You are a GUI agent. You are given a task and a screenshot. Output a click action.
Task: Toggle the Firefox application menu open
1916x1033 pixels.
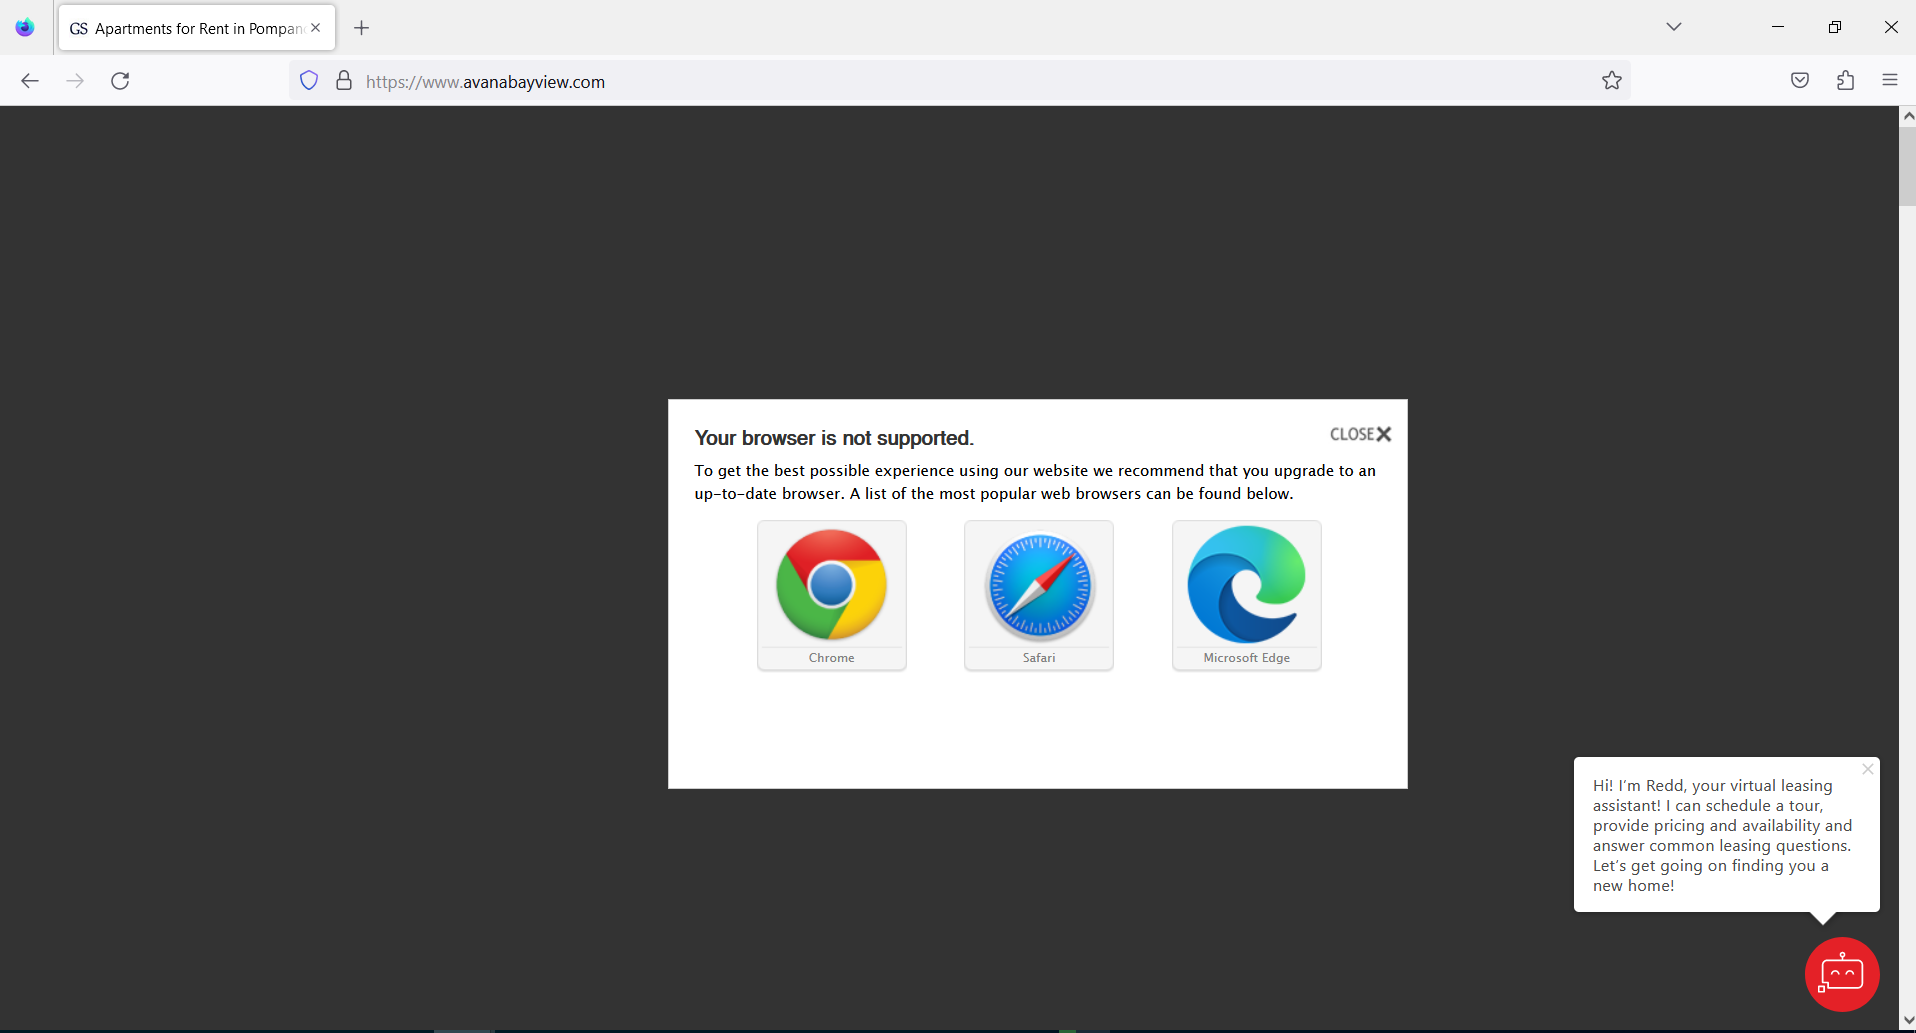pyautogui.click(x=1890, y=81)
